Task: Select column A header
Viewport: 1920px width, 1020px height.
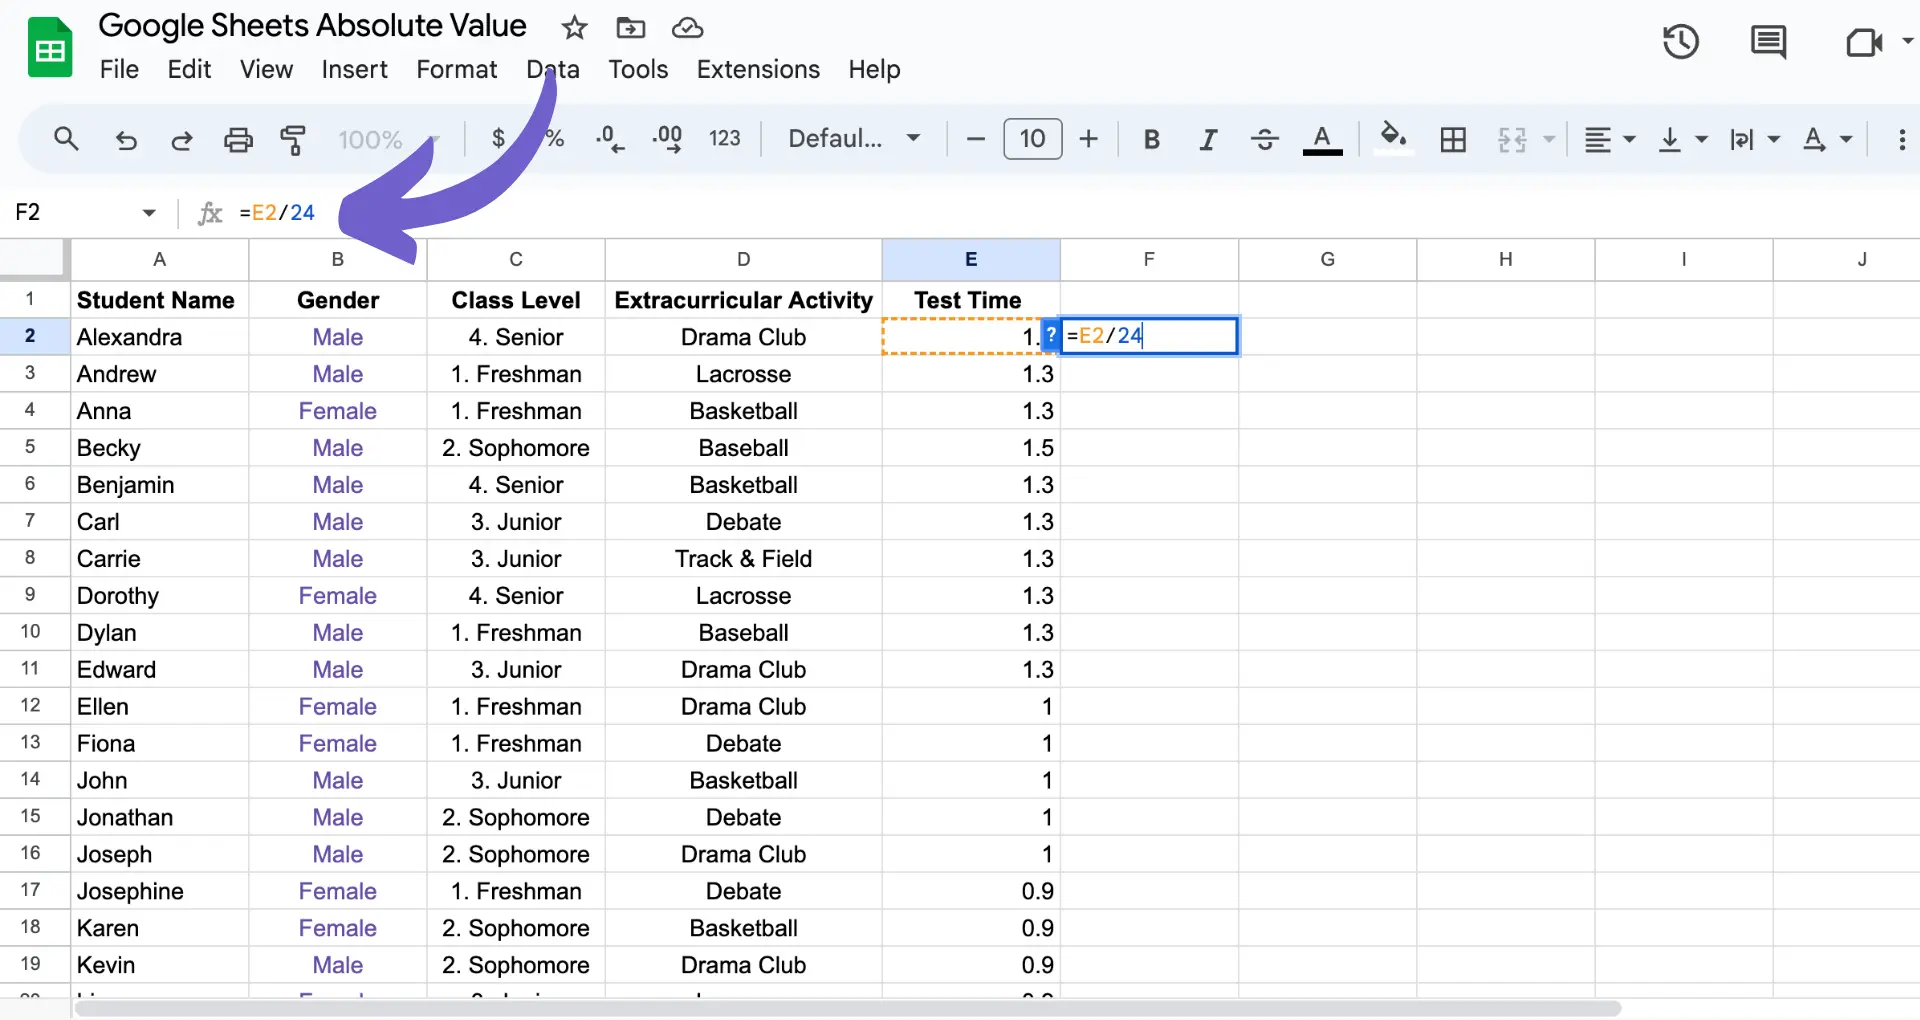Action: click(x=159, y=259)
